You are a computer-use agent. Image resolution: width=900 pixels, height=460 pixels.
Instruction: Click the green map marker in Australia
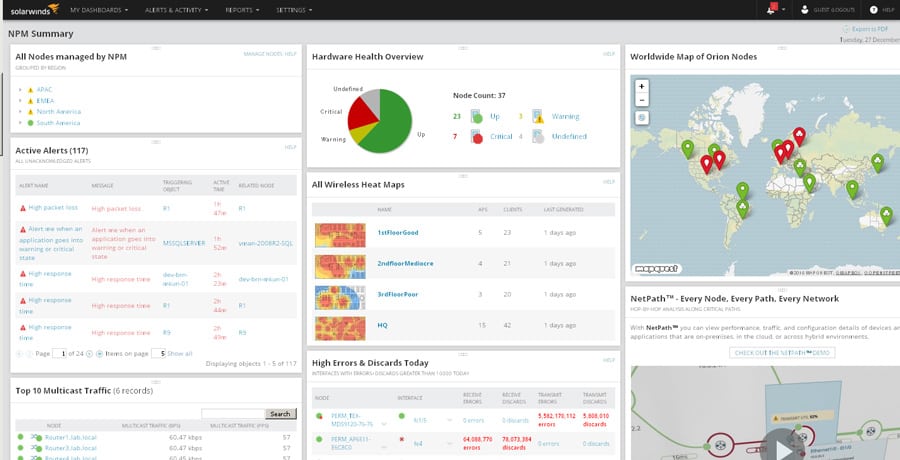[x=886, y=215]
